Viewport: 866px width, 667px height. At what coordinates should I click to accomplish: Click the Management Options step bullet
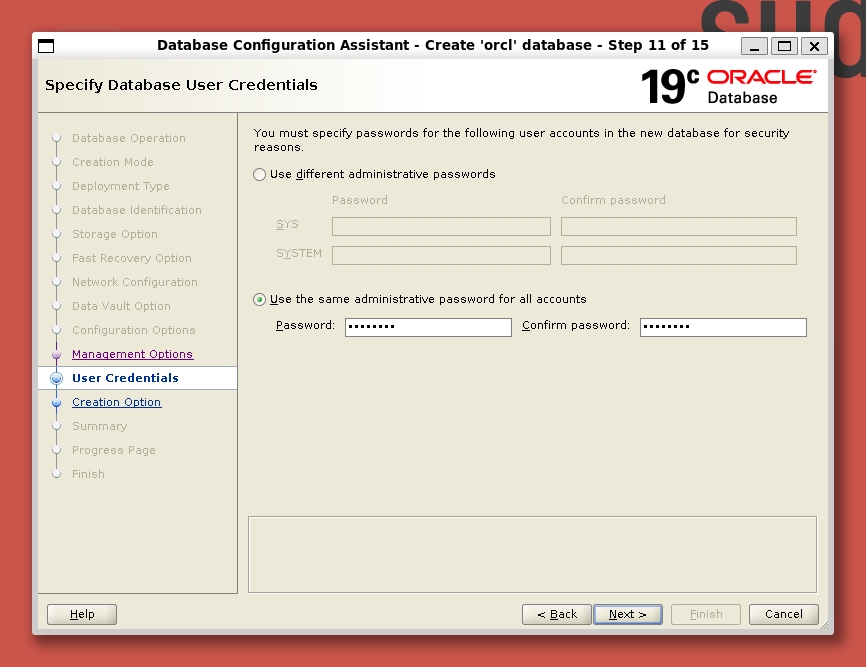(57, 355)
